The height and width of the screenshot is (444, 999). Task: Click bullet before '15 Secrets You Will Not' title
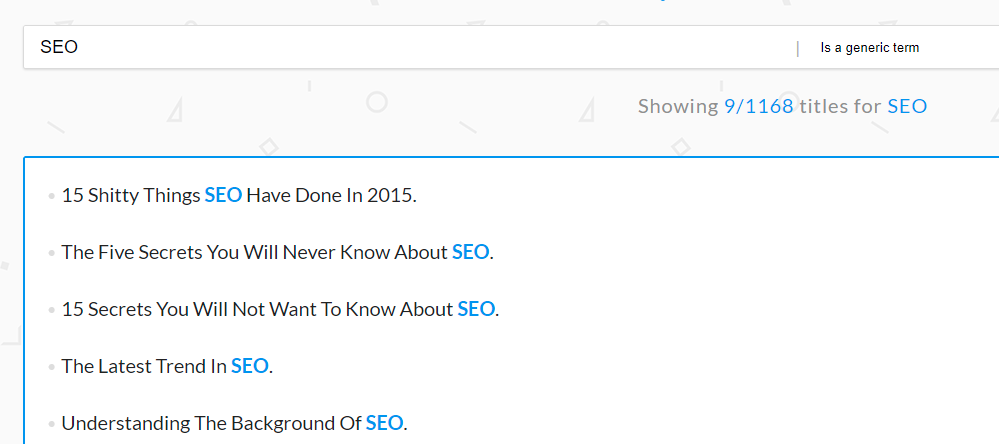pyautogui.click(x=51, y=311)
